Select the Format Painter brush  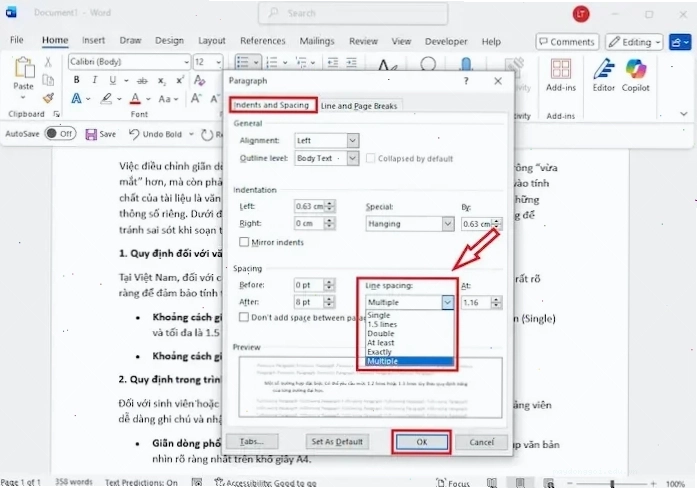click(48, 98)
